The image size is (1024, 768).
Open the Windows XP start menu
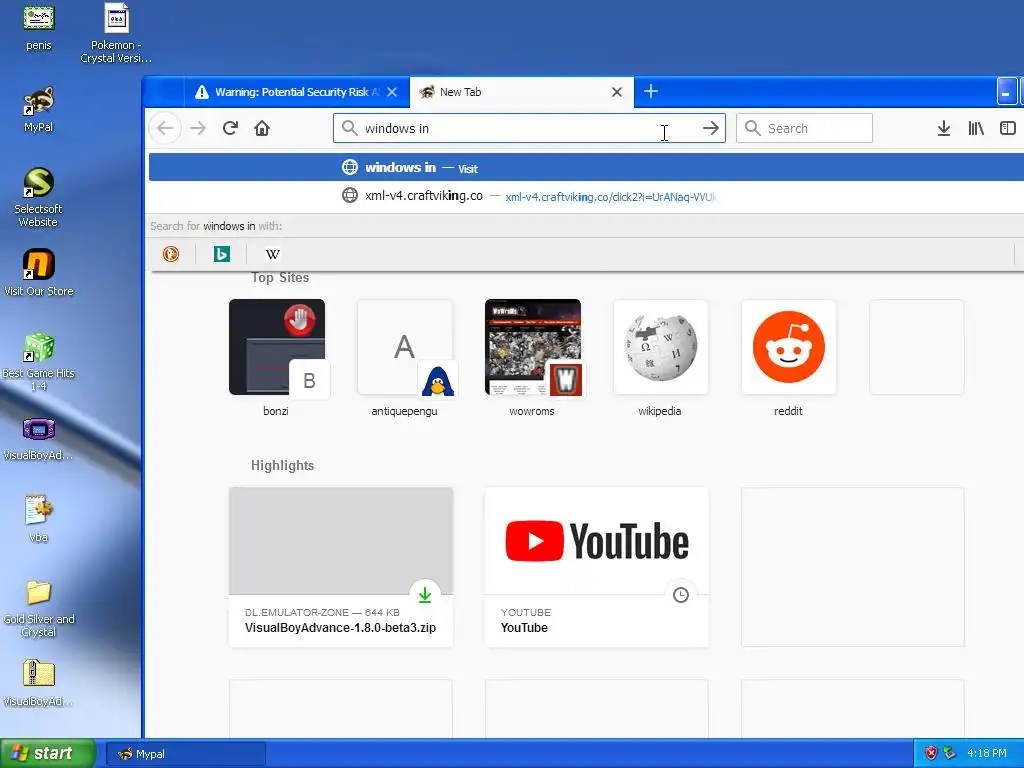point(47,754)
